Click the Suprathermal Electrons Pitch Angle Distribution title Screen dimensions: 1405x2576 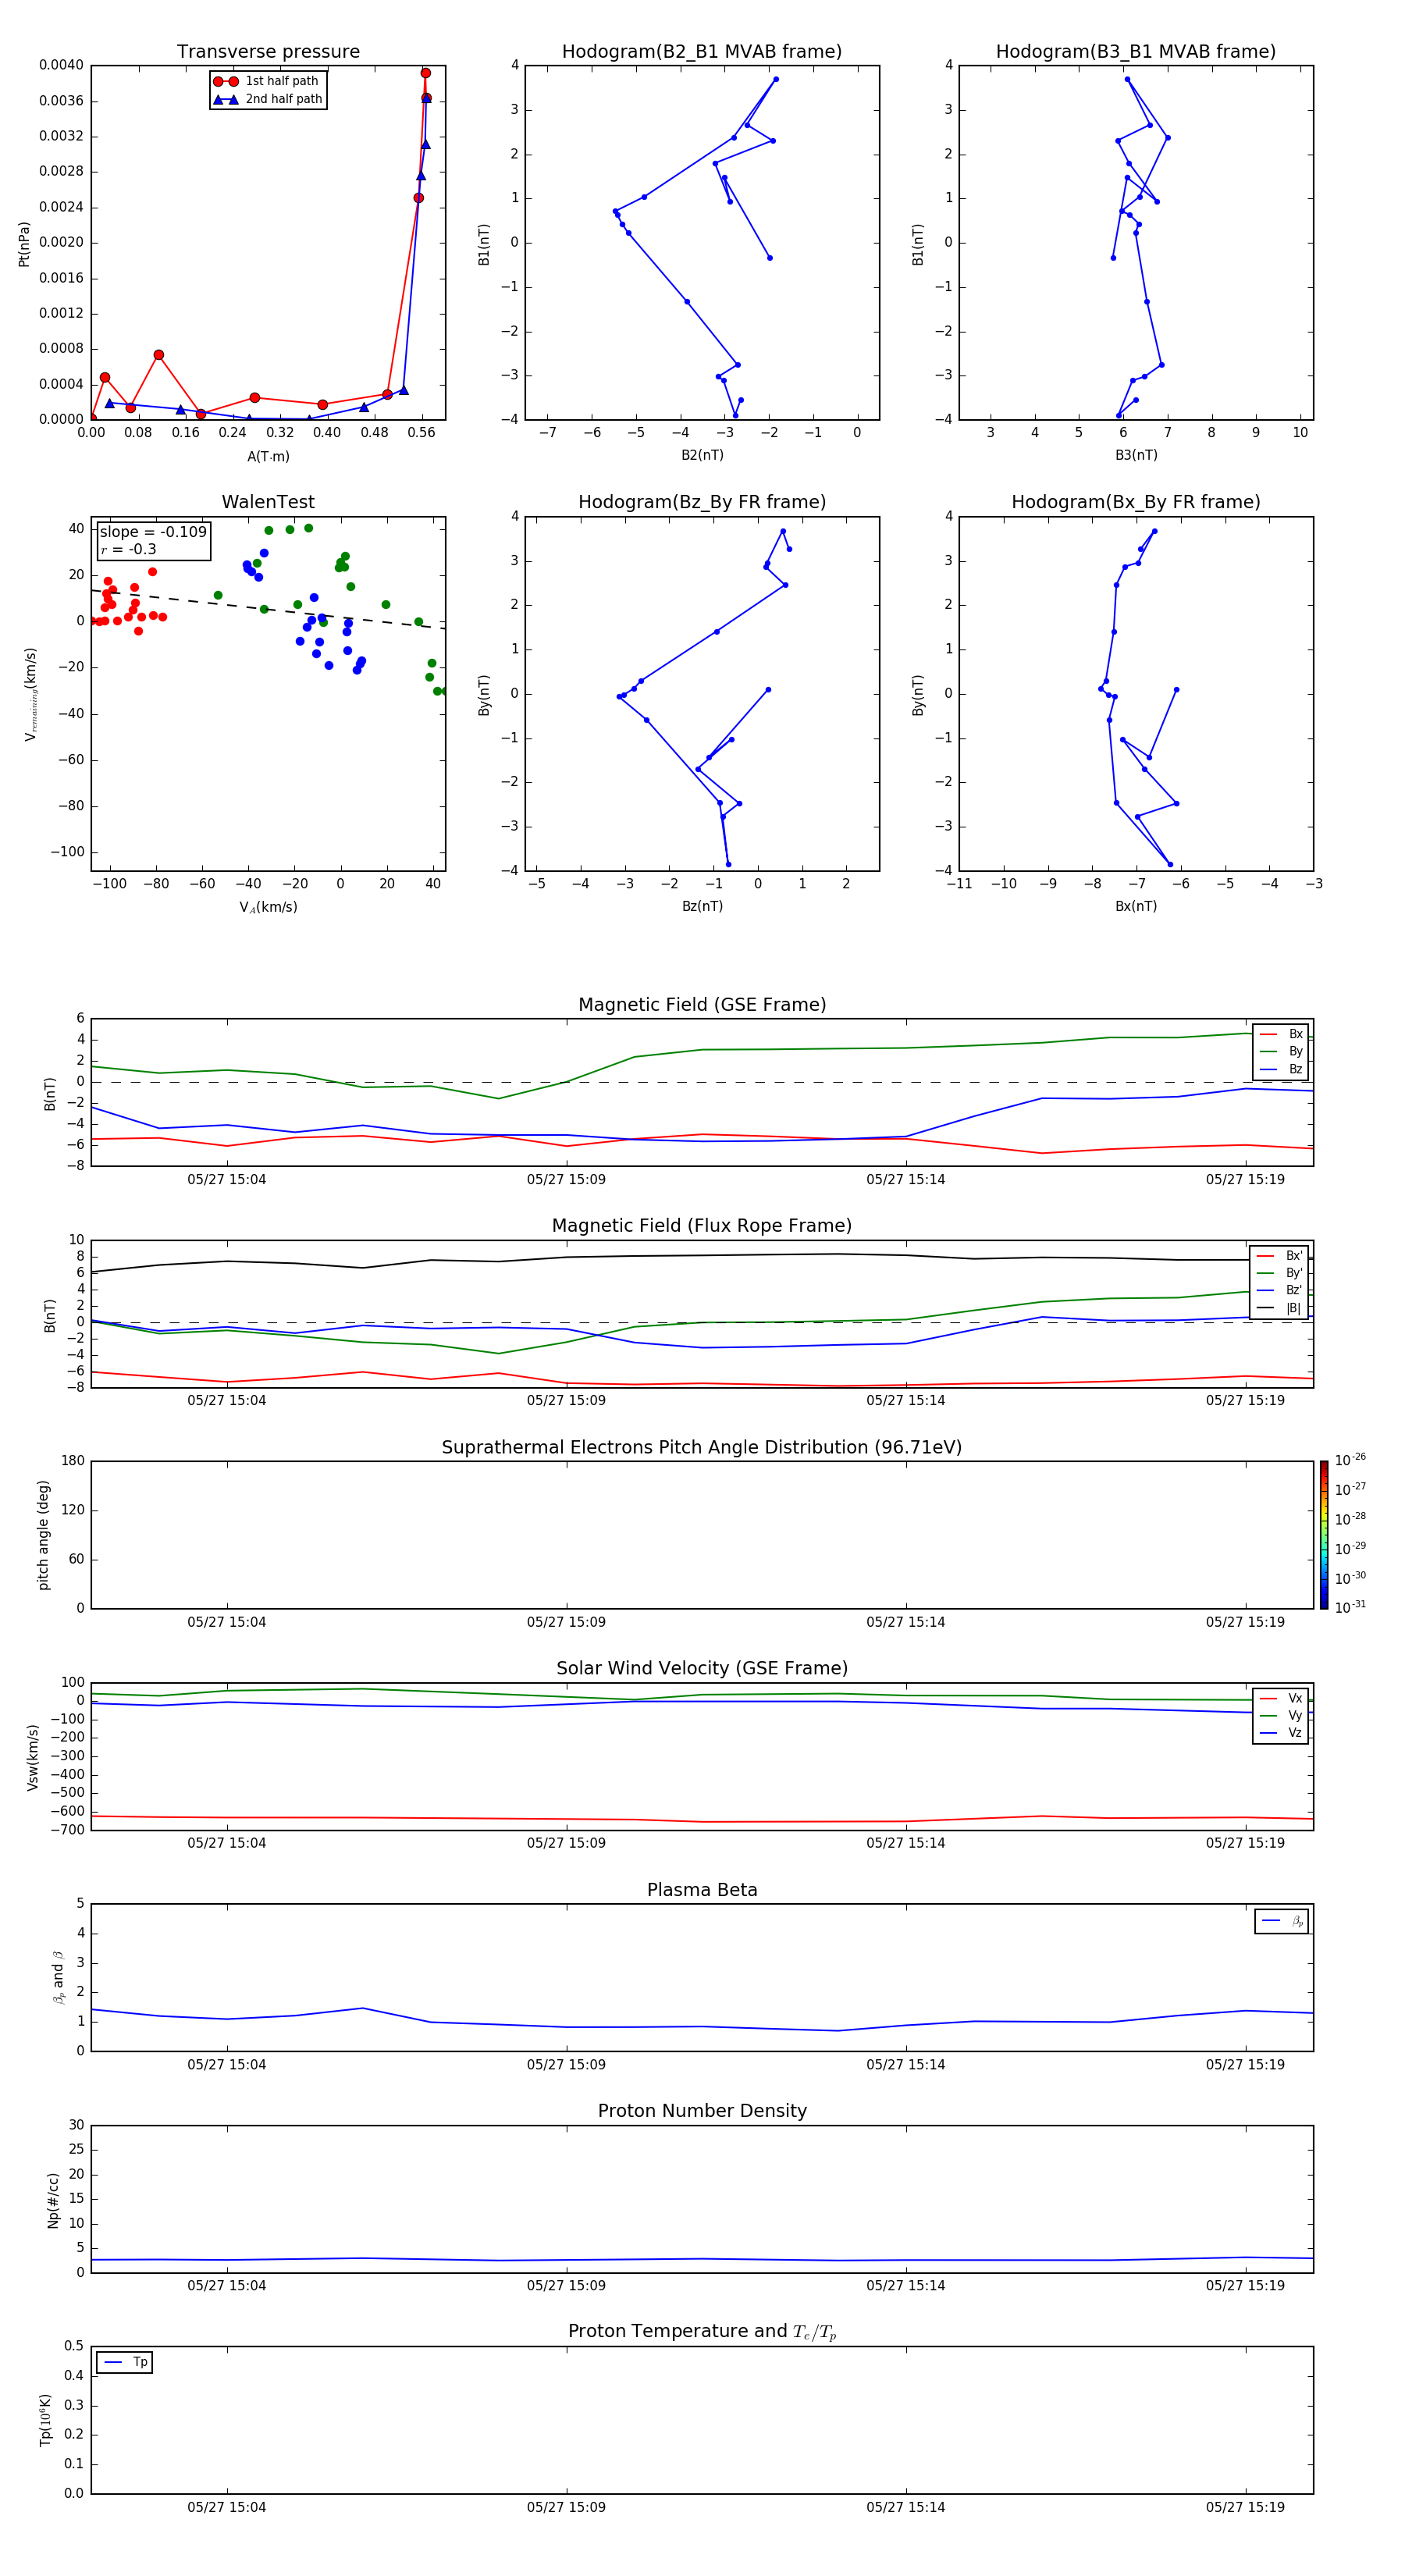[702, 1448]
